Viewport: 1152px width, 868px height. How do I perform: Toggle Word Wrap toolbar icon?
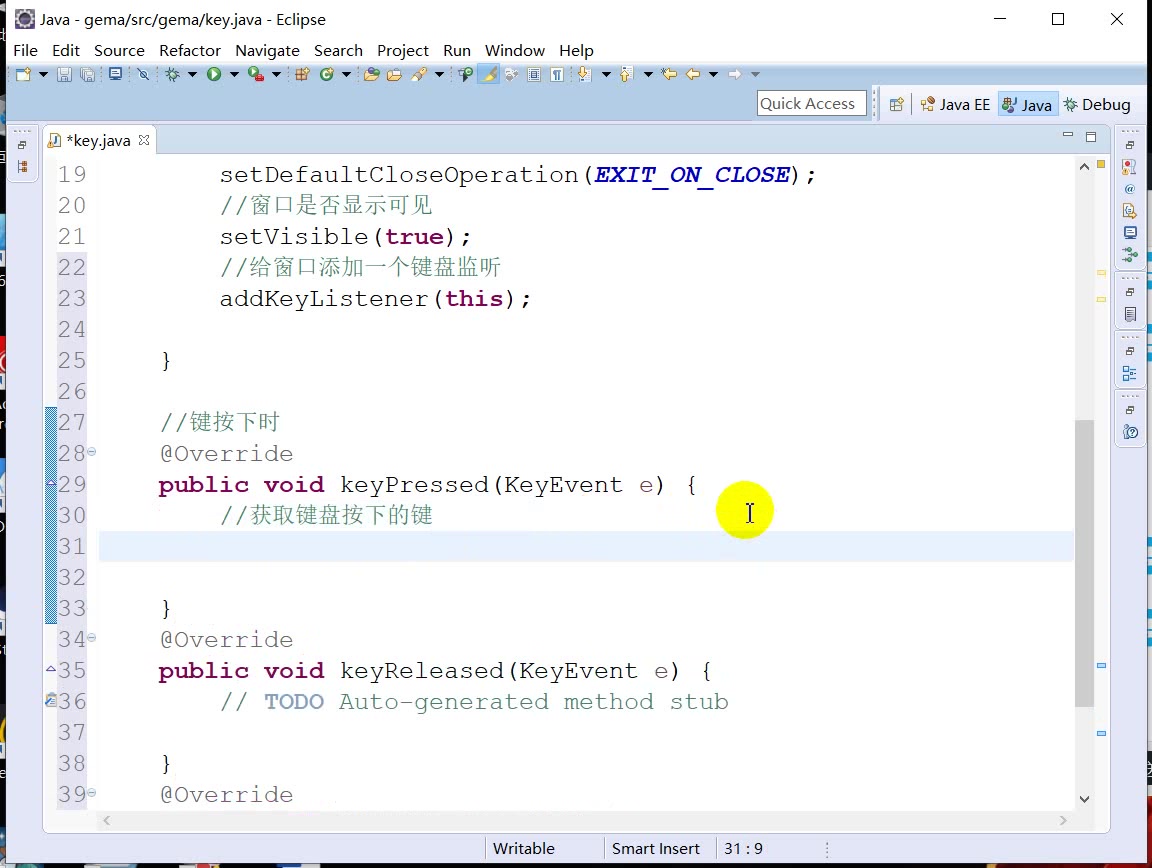coord(511,74)
